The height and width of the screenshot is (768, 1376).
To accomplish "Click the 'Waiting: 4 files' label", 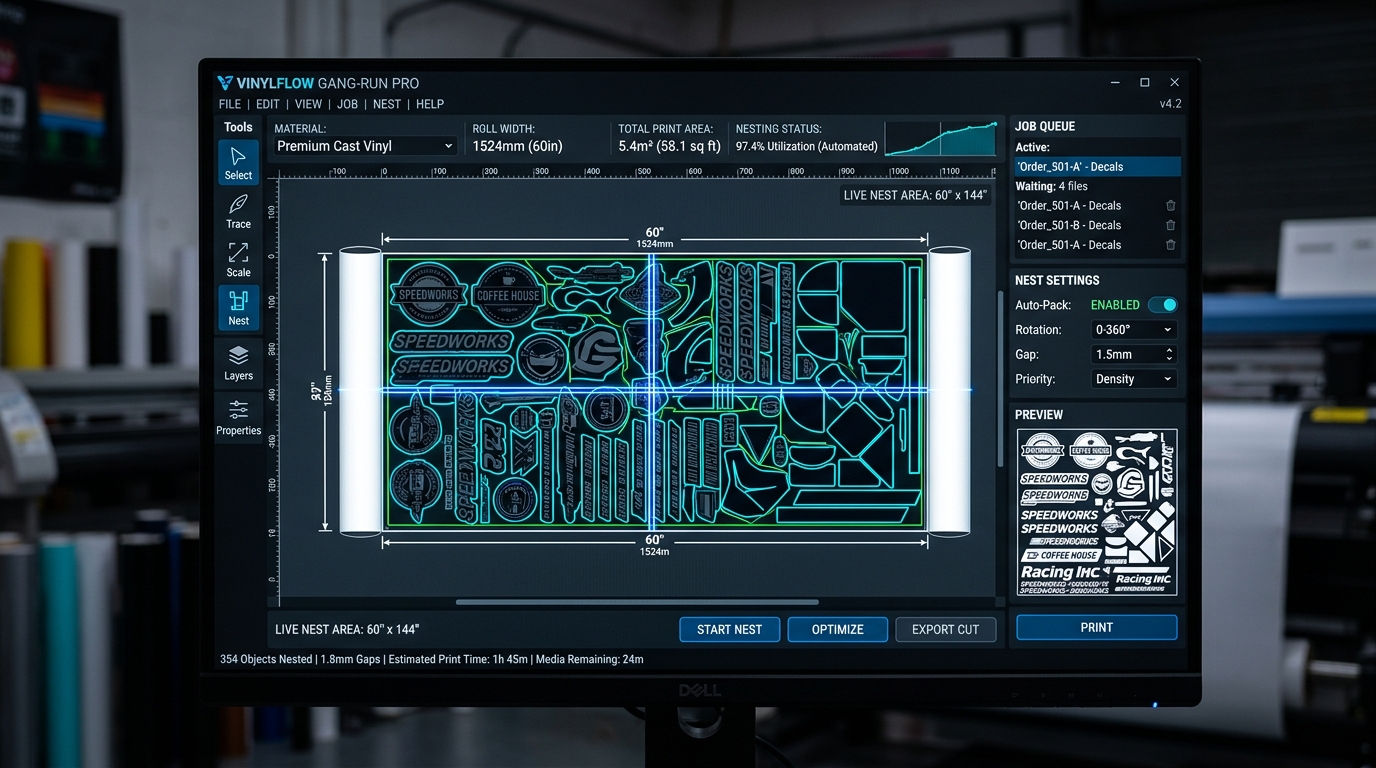I will pyautogui.click(x=1051, y=186).
